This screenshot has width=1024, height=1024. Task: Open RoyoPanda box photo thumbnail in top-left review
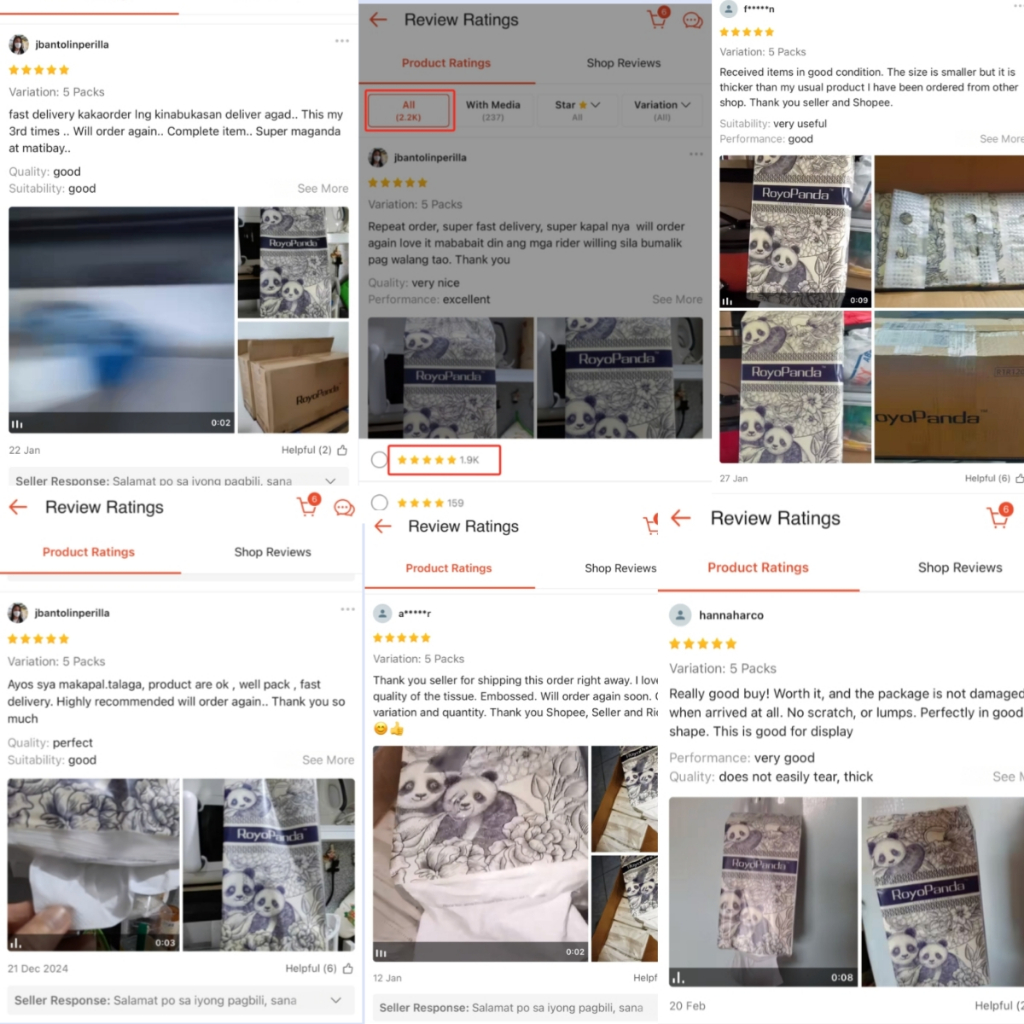pos(293,377)
